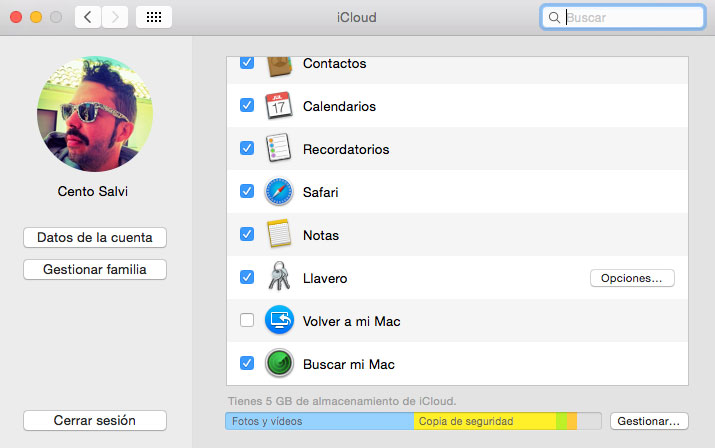
Task: Click the Cento Salvi account name
Action: click(93, 191)
